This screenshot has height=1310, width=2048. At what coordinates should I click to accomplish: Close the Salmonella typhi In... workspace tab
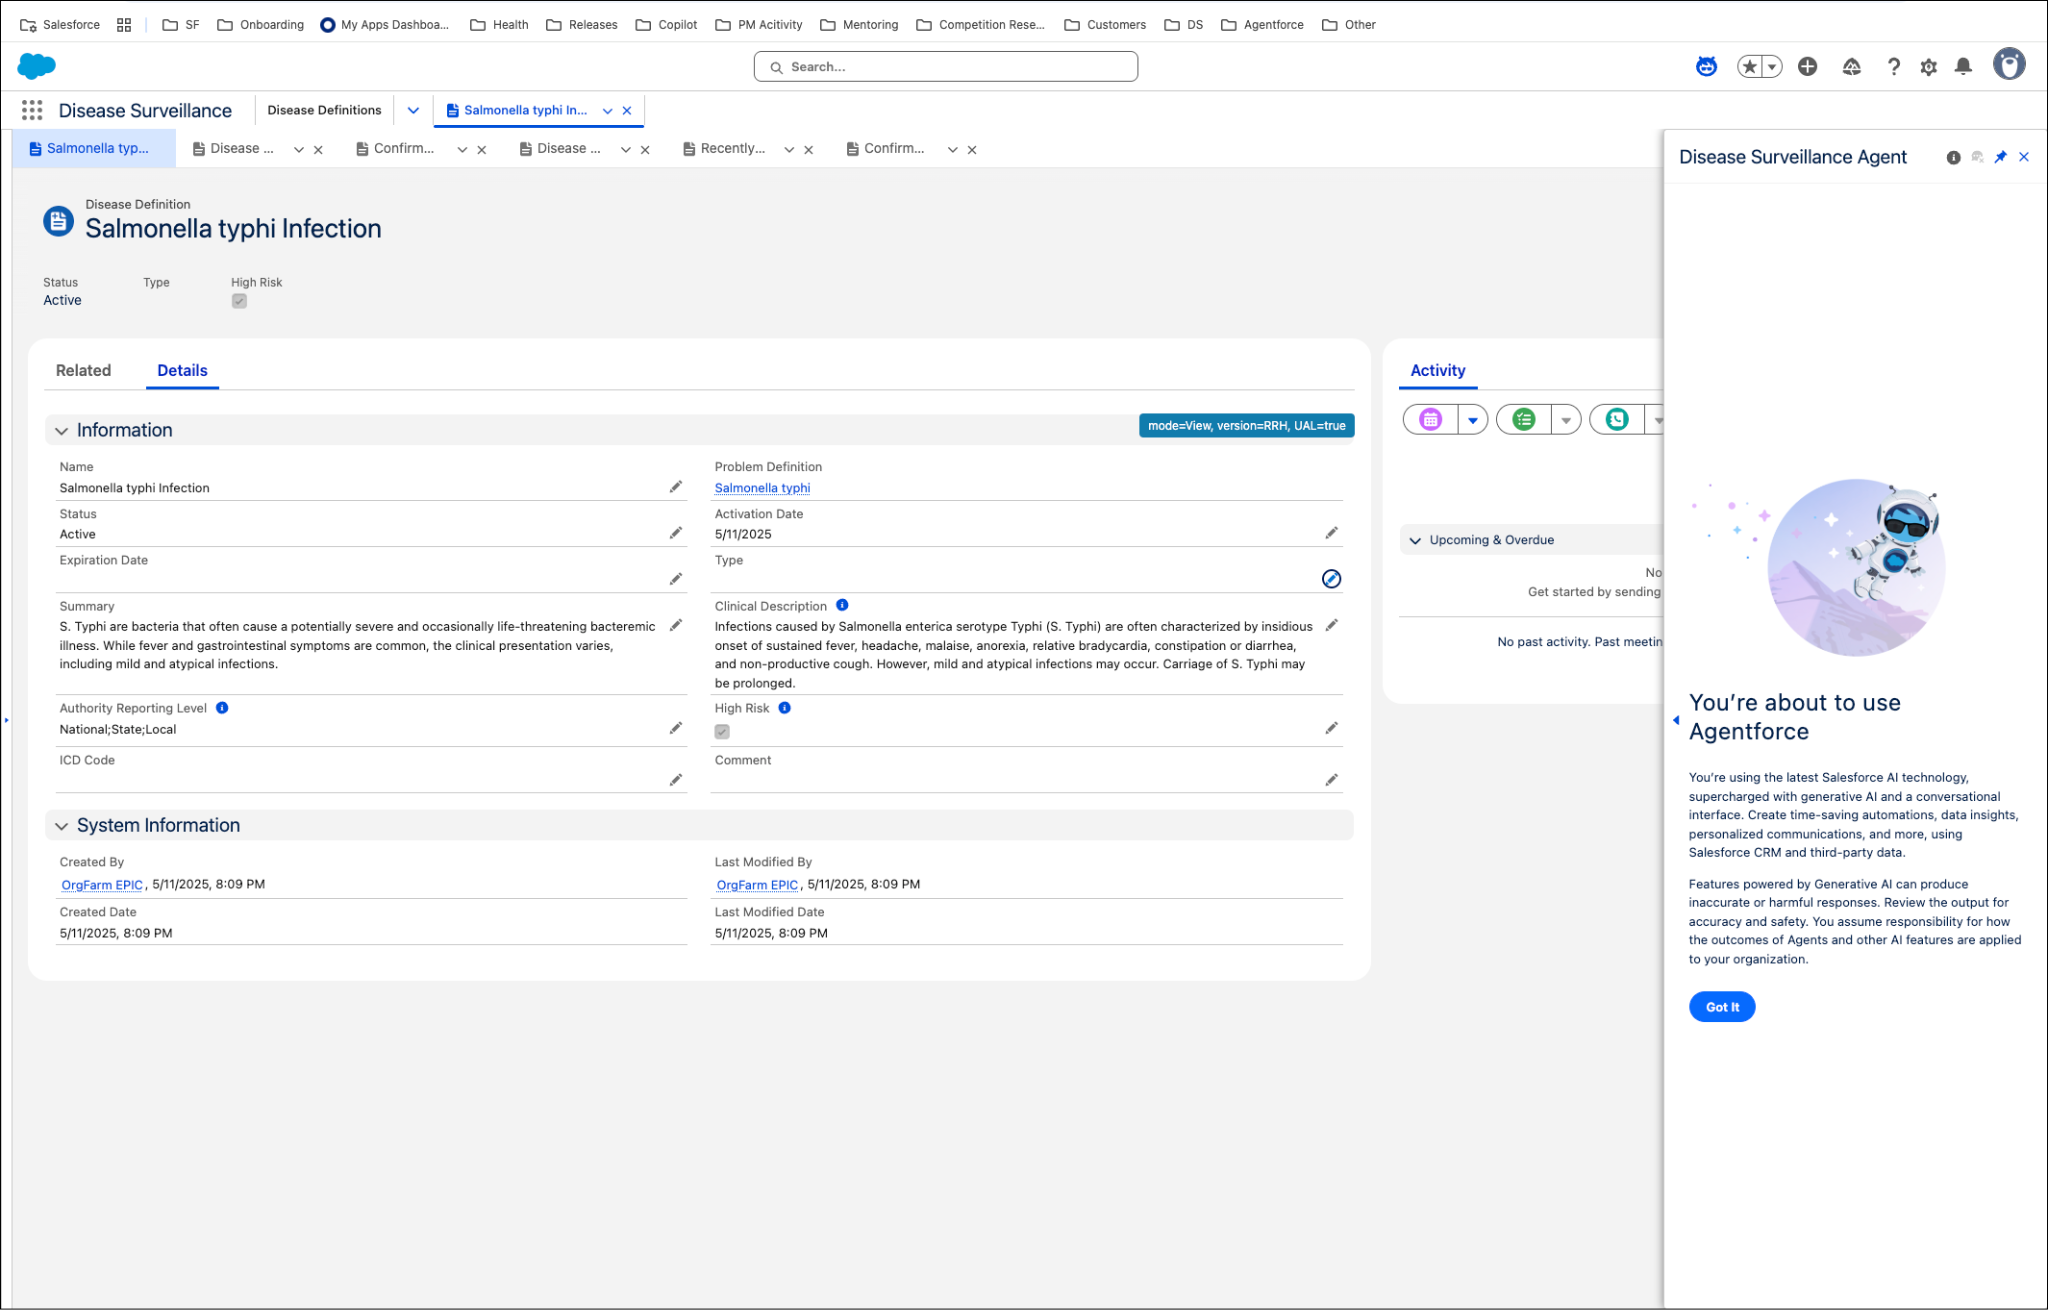point(627,111)
